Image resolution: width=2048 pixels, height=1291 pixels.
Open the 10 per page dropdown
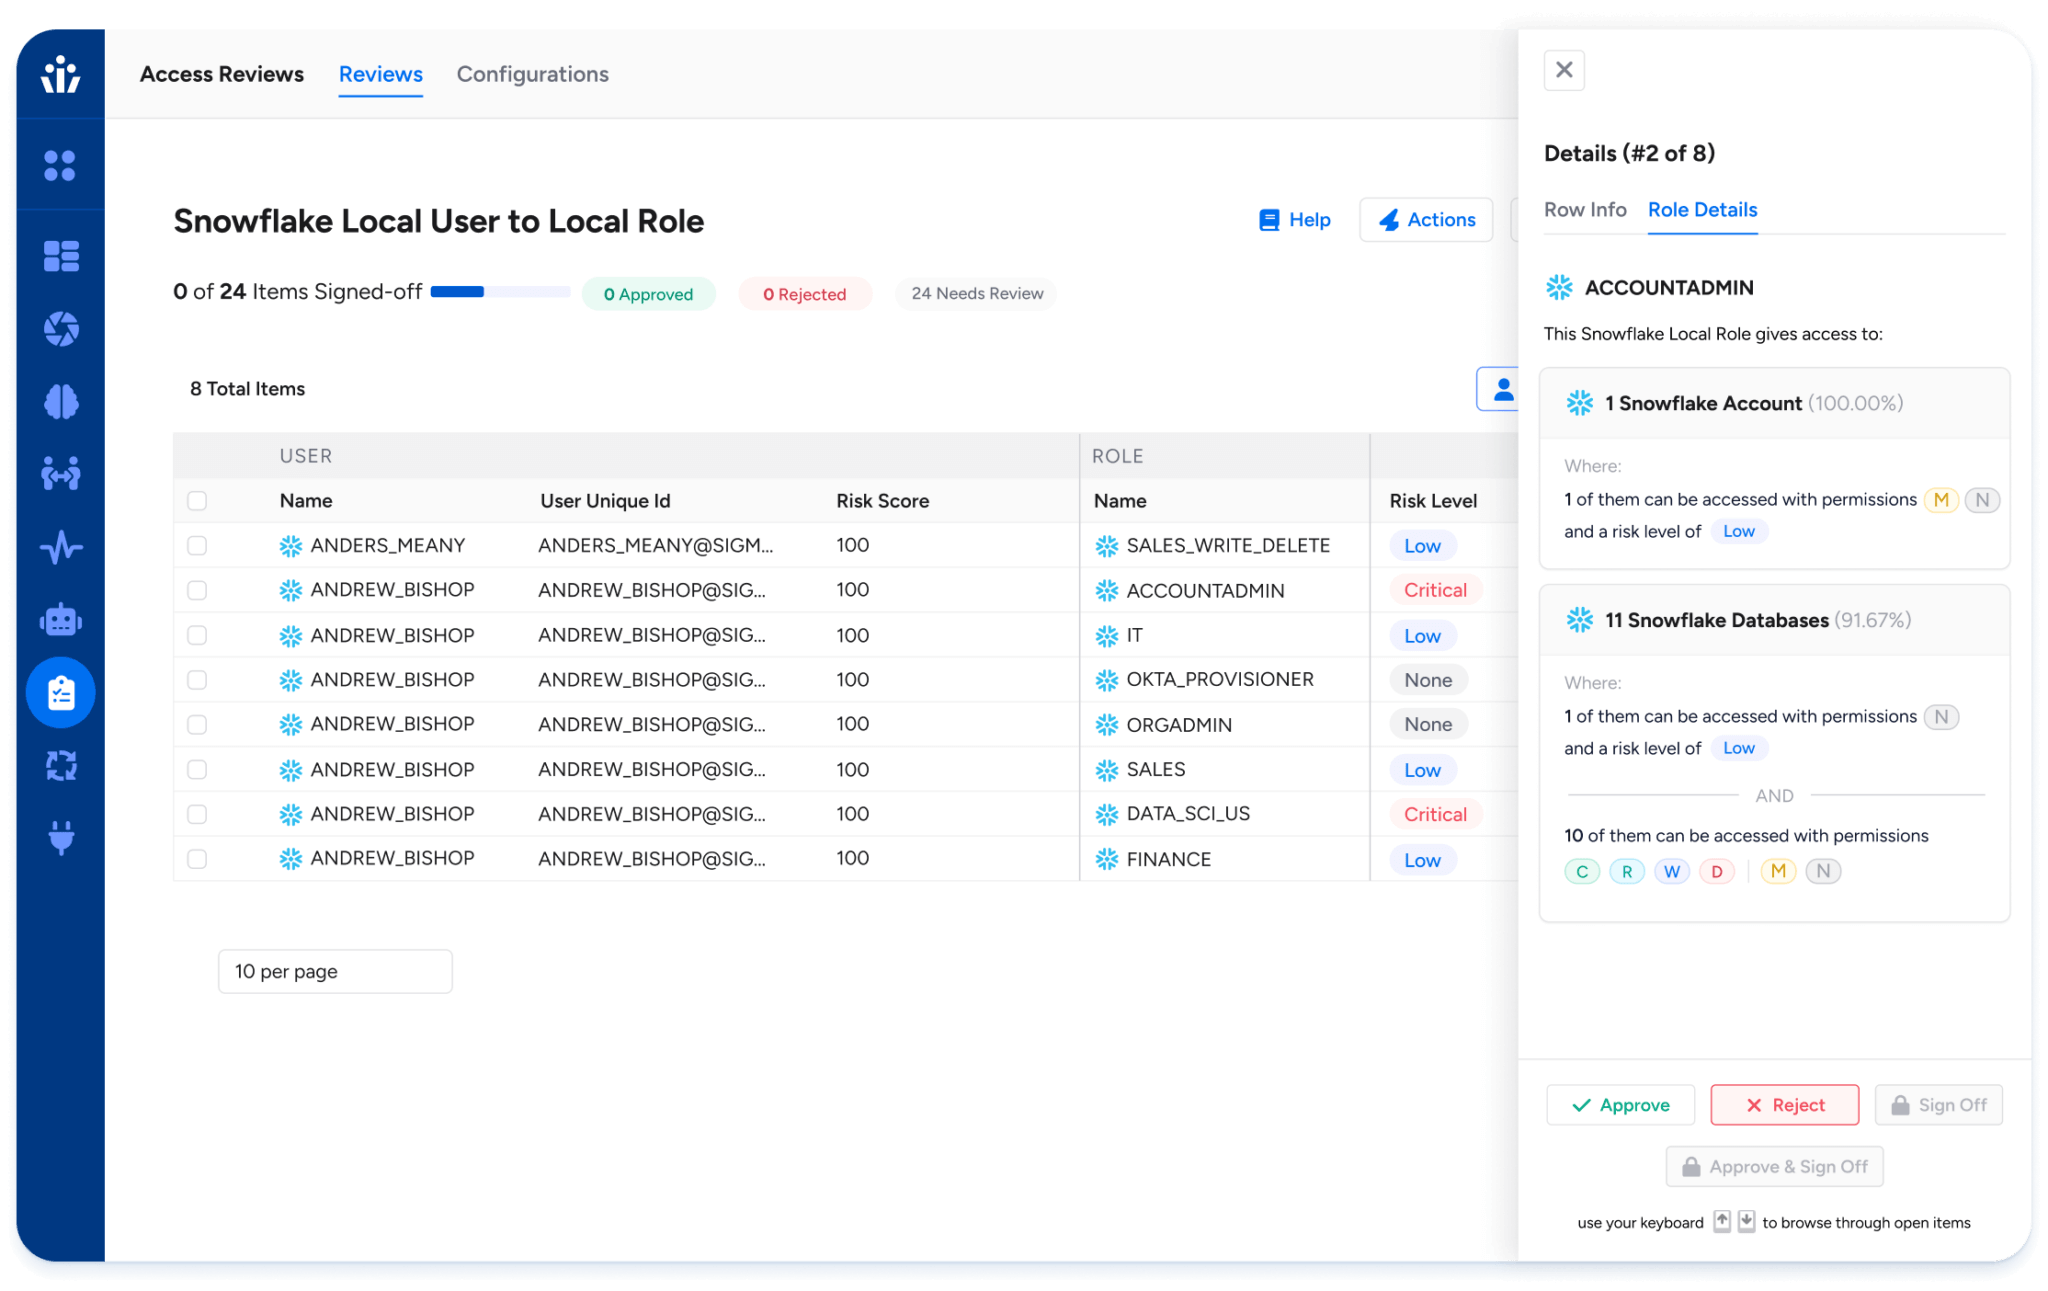tap(335, 970)
